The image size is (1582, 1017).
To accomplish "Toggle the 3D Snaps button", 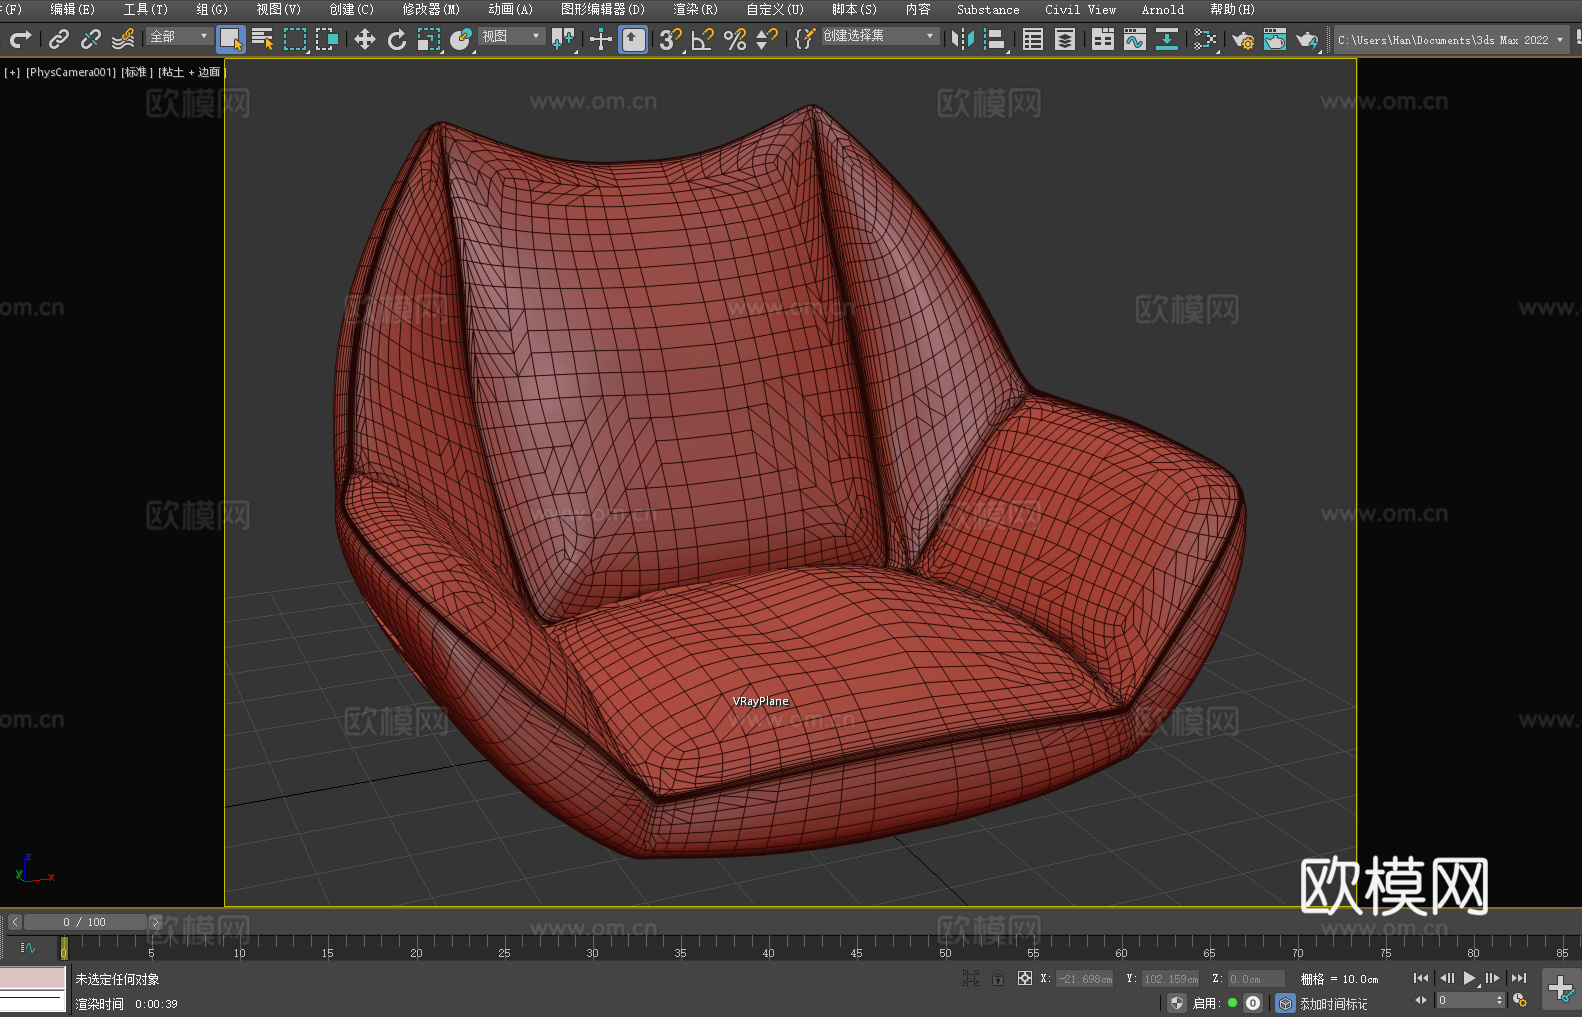I will 671,39.
